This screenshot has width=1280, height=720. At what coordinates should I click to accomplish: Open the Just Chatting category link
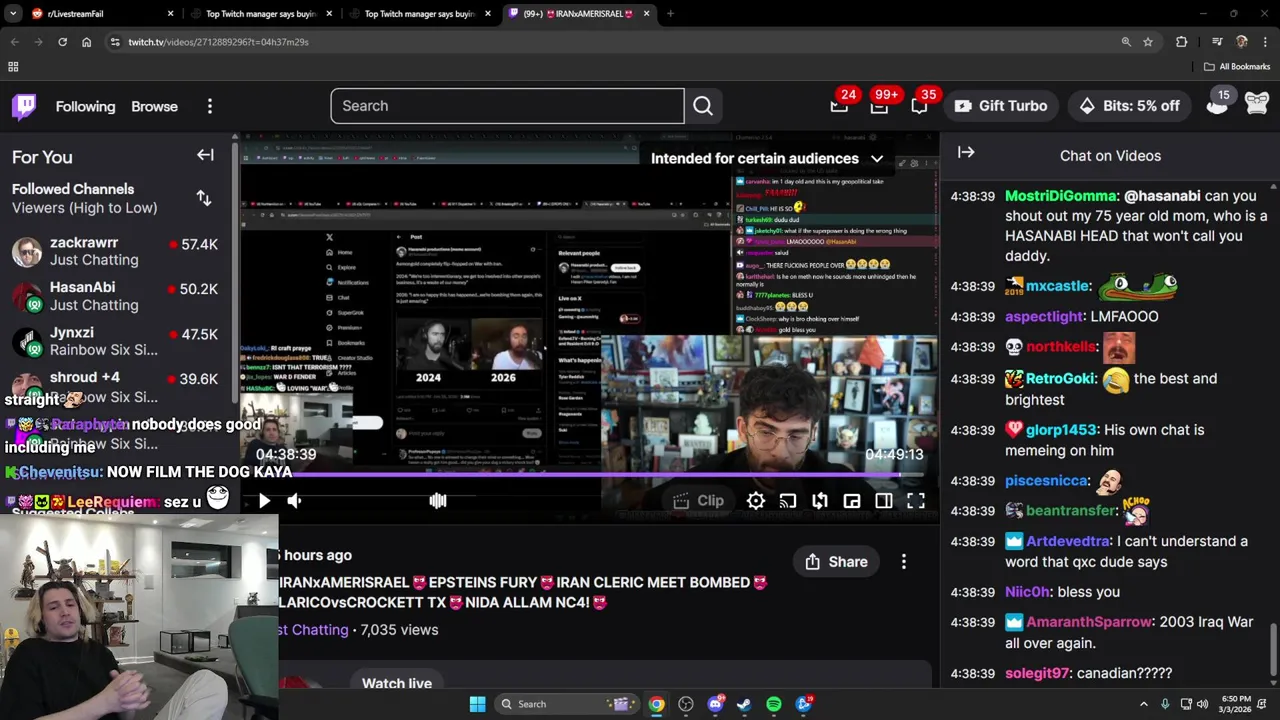click(x=314, y=630)
